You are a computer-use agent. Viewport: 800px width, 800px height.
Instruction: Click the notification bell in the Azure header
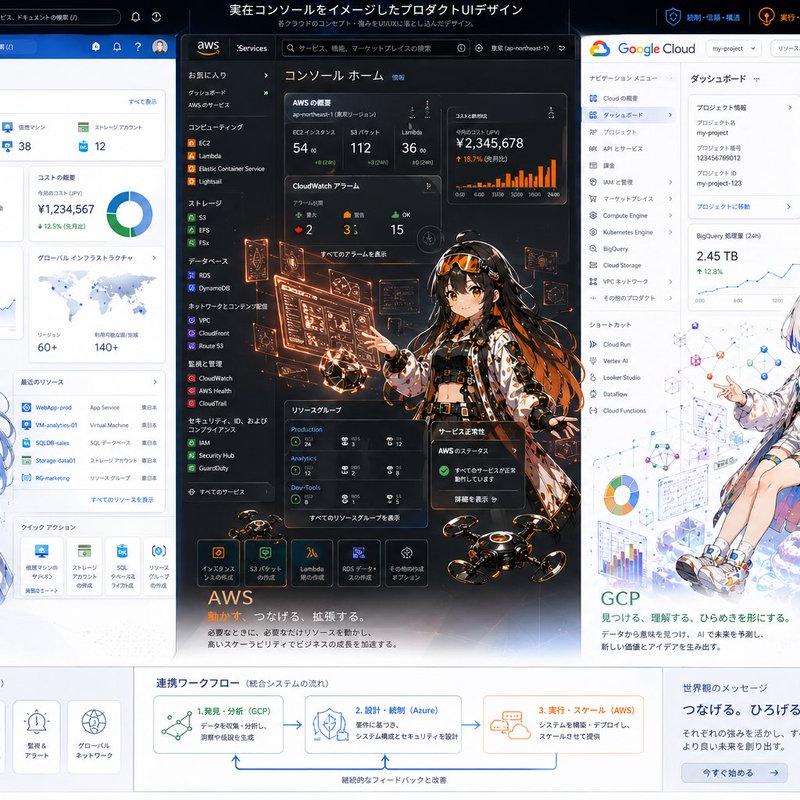click(117, 46)
